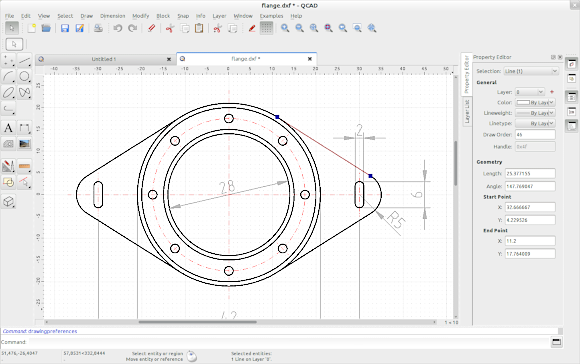
Task: Click the Save floppy disk icon
Action: tap(65, 28)
